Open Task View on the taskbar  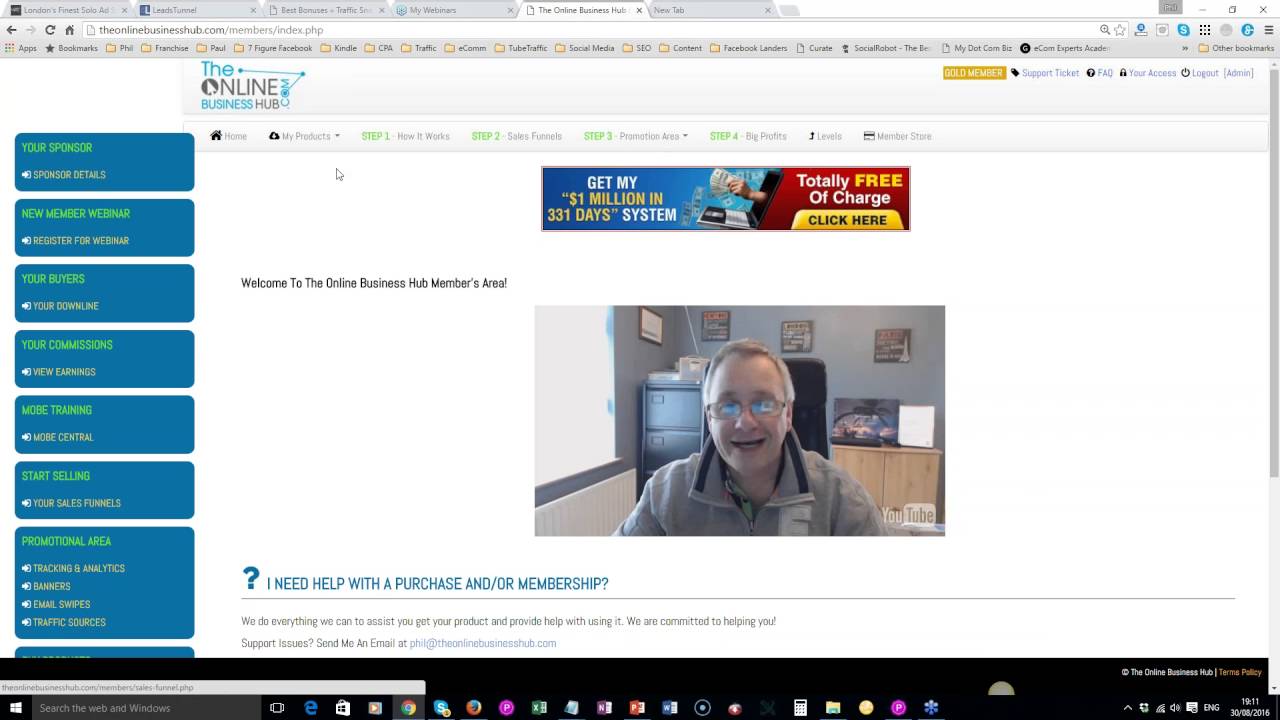[x=277, y=708]
